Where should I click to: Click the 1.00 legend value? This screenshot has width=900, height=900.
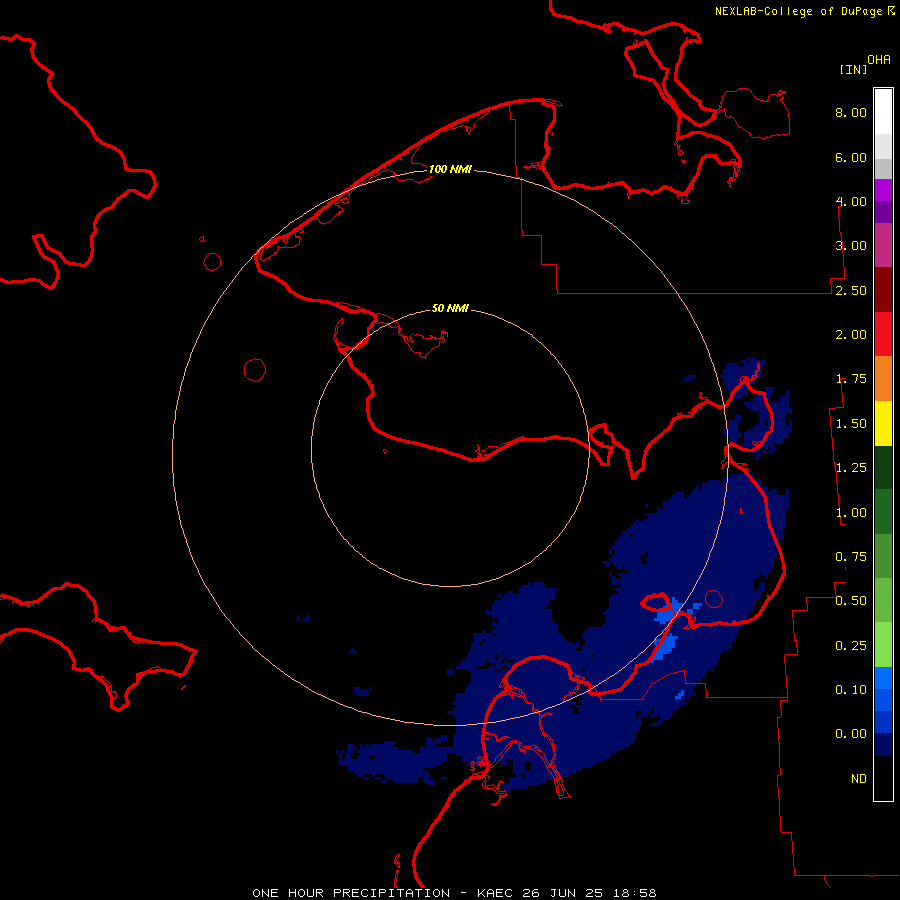851,513
